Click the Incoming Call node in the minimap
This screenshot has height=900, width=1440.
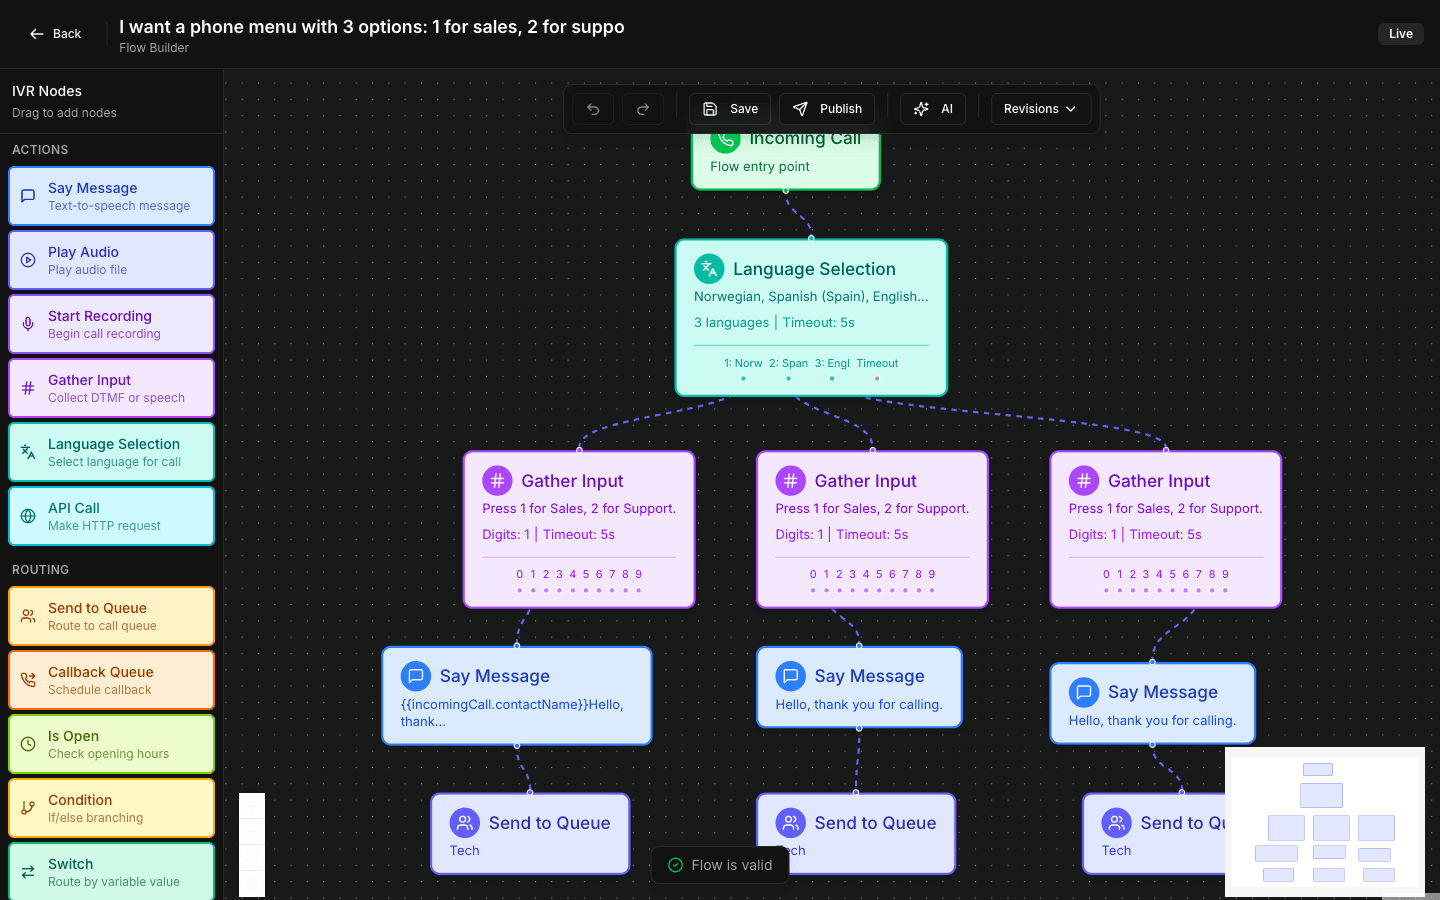[x=1317, y=769]
